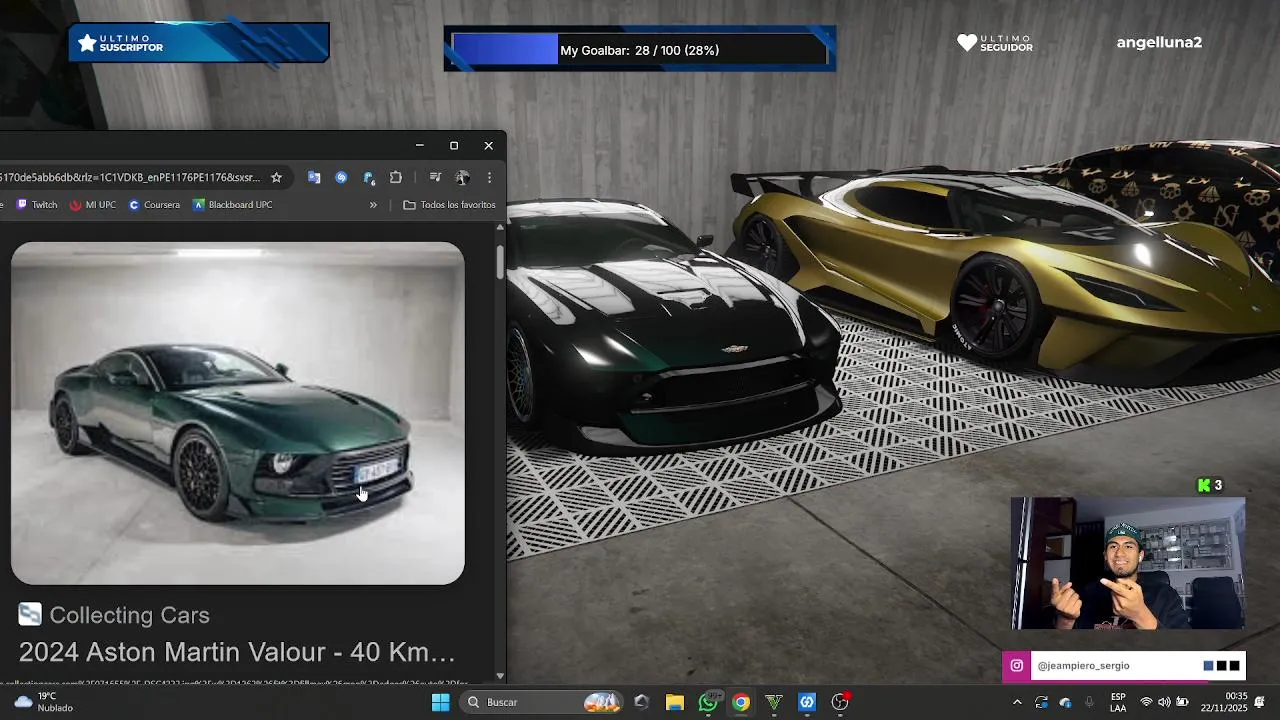The image size is (1280, 720).
Task: Open the Chrome profile avatar
Action: click(462, 178)
